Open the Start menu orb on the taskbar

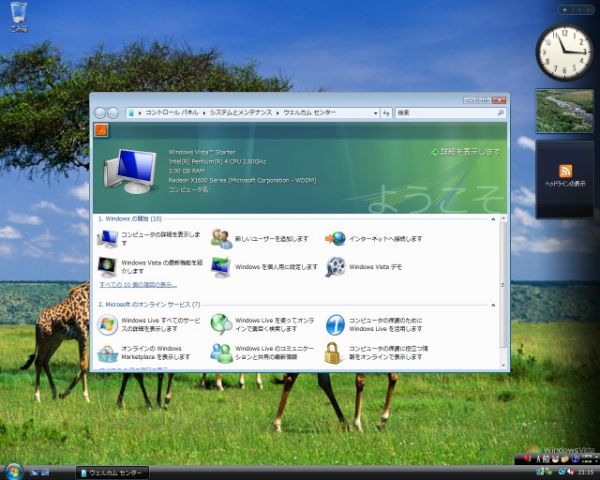[x=14, y=471]
